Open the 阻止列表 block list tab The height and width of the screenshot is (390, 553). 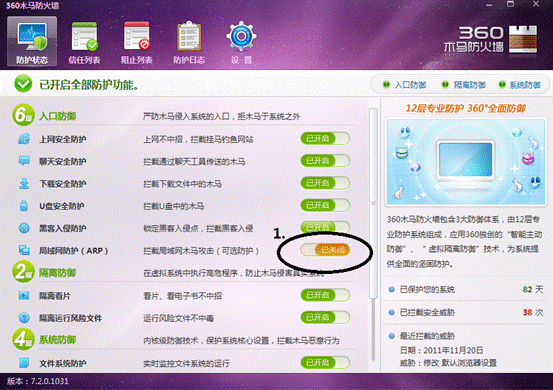[136, 42]
